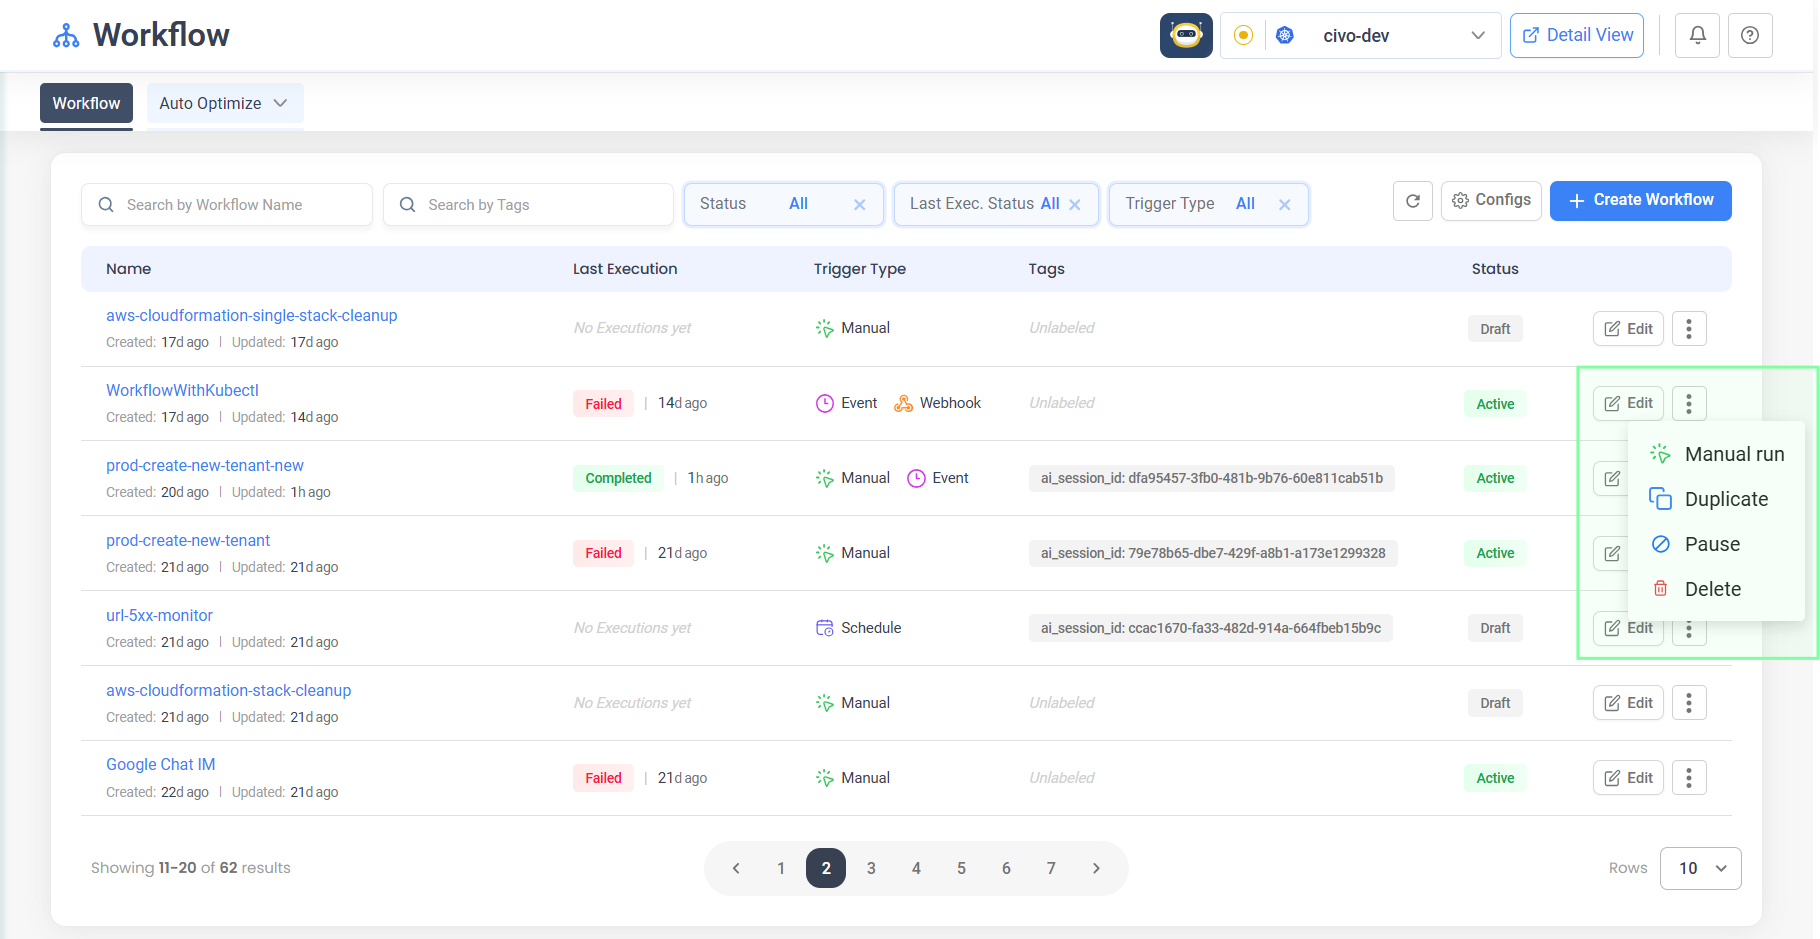
Task: Click the robot assistant icon
Action: [1186, 36]
